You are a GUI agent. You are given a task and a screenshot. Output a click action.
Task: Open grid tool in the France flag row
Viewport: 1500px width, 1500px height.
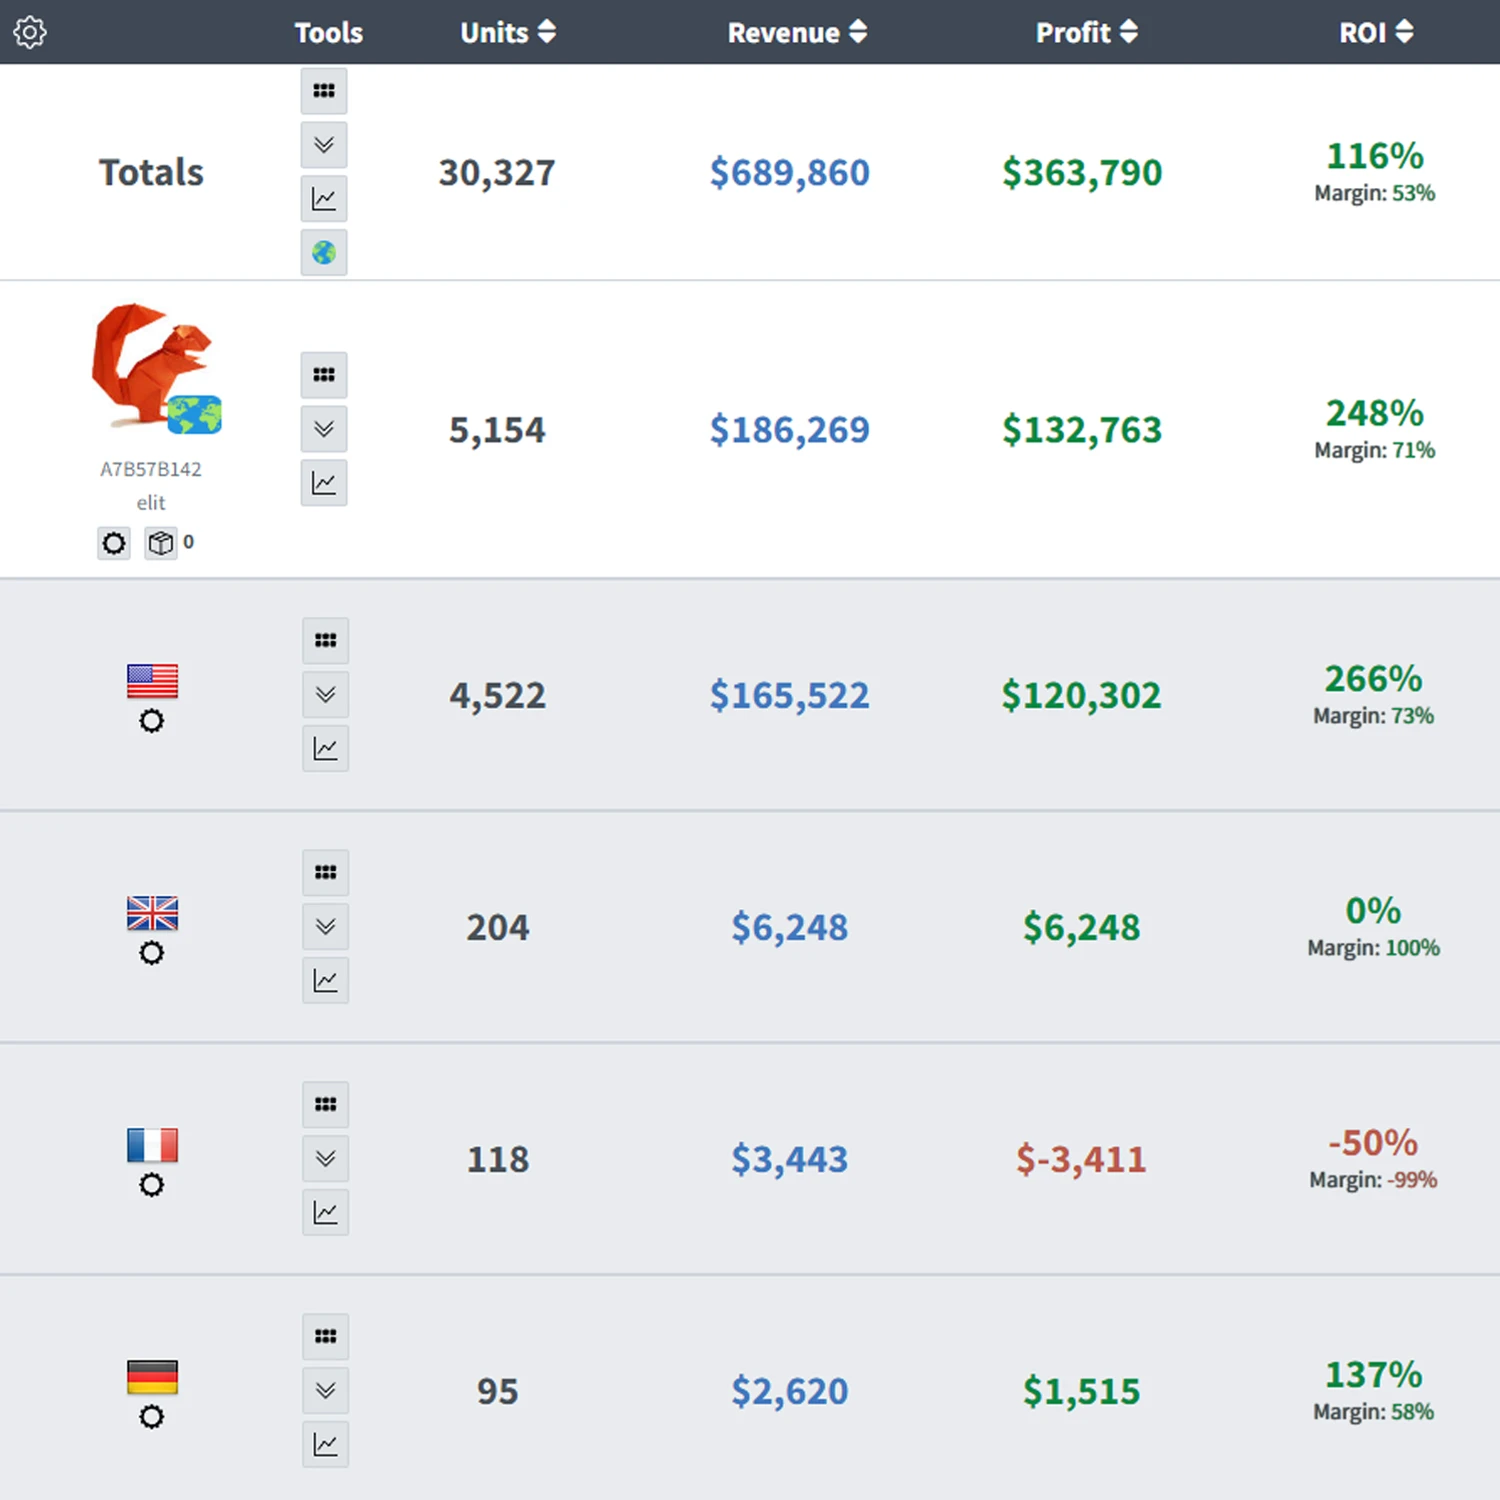pos(326,1105)
